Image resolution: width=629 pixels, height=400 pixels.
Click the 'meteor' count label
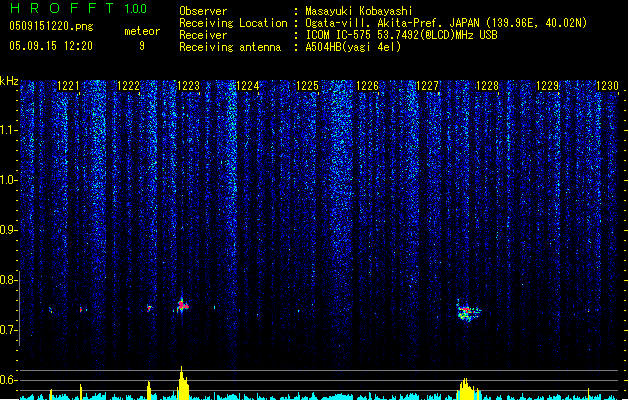coord(142,31)
